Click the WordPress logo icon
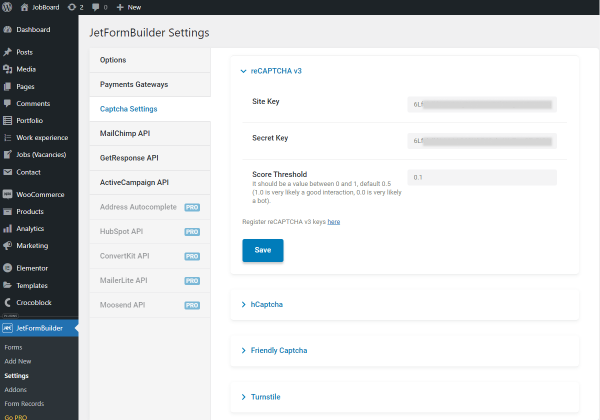Viewport: 600px width, 420px height. coord(7,7)
